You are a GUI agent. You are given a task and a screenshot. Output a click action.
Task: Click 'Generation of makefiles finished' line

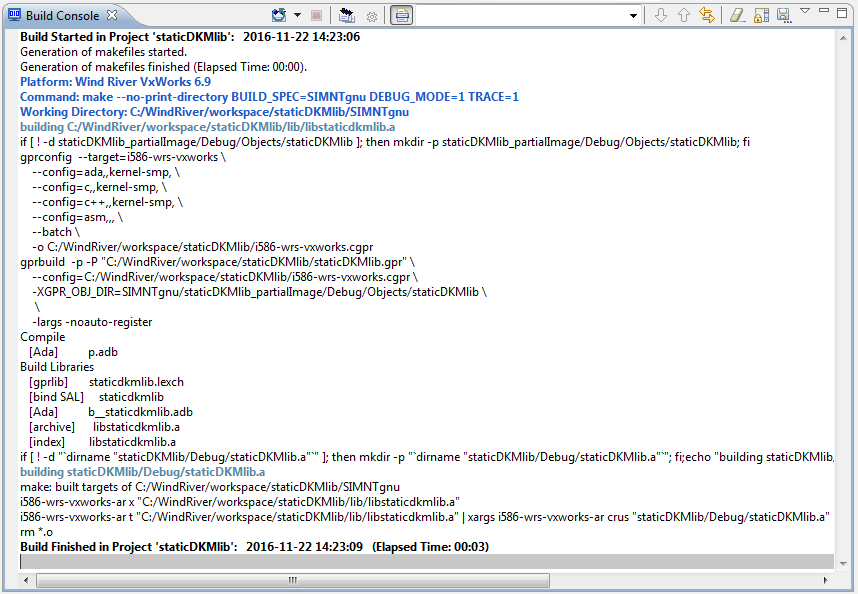click(x=164, y=67)
